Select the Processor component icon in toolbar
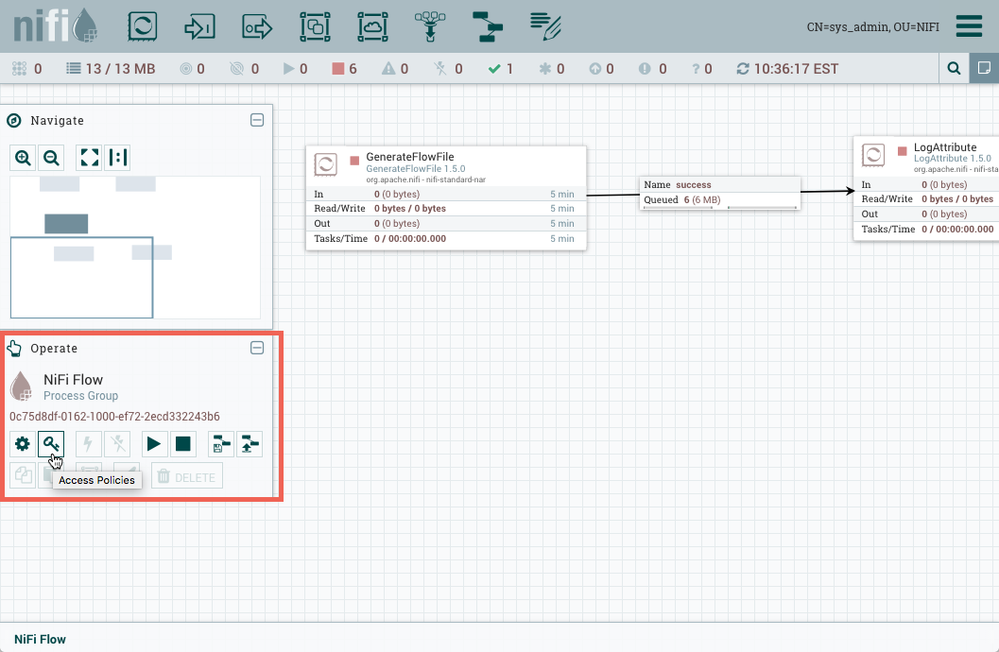This screenshot has width=999, height=652. click(142, 27)
